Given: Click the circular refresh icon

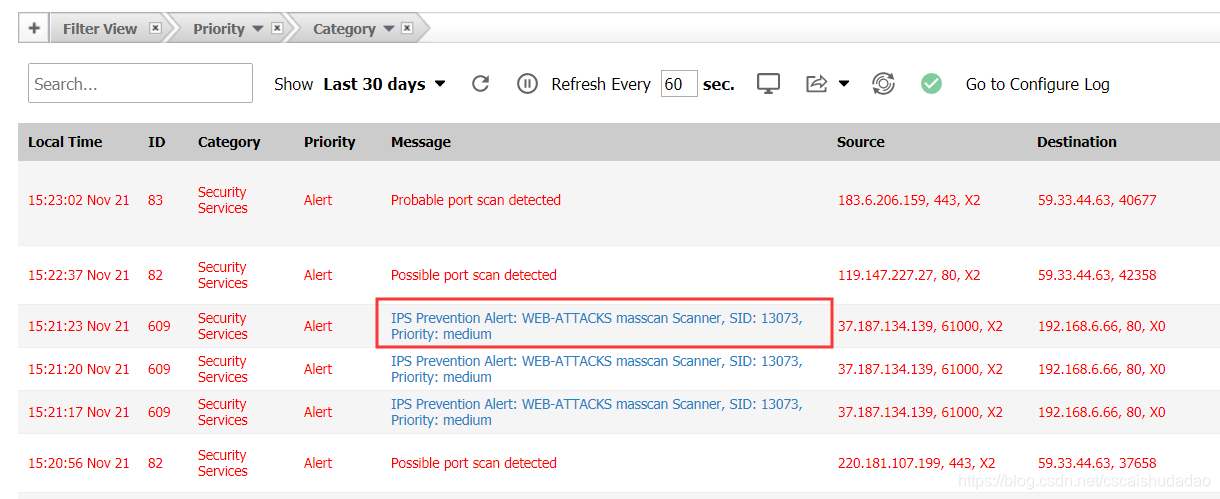Looking at the screenshot, I should tap(480, 83).
